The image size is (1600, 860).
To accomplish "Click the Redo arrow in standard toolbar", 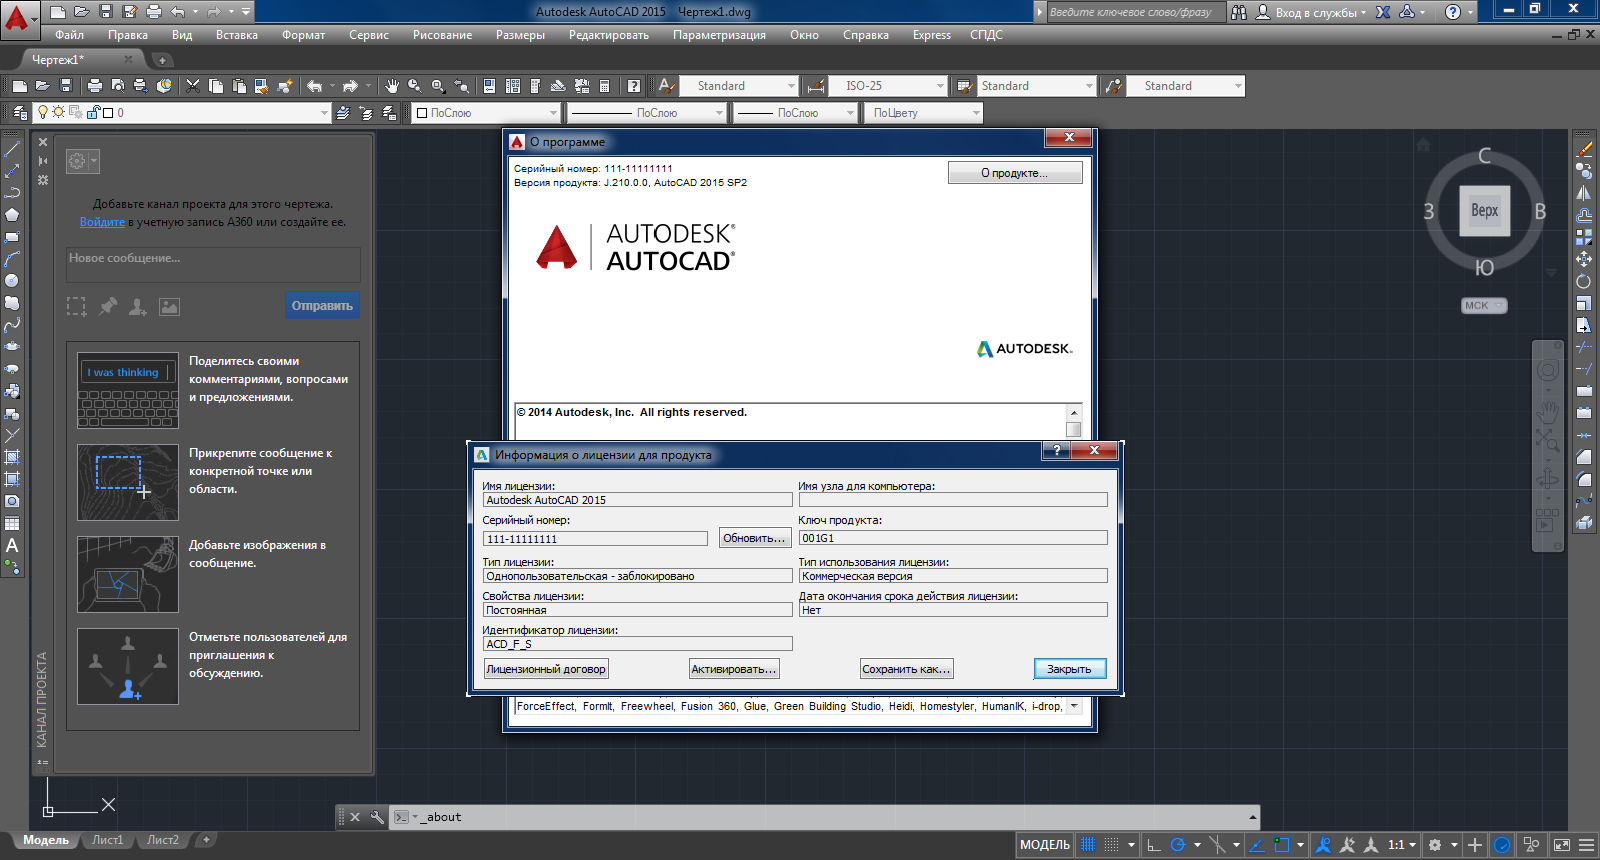I will [x=350, y=86].
